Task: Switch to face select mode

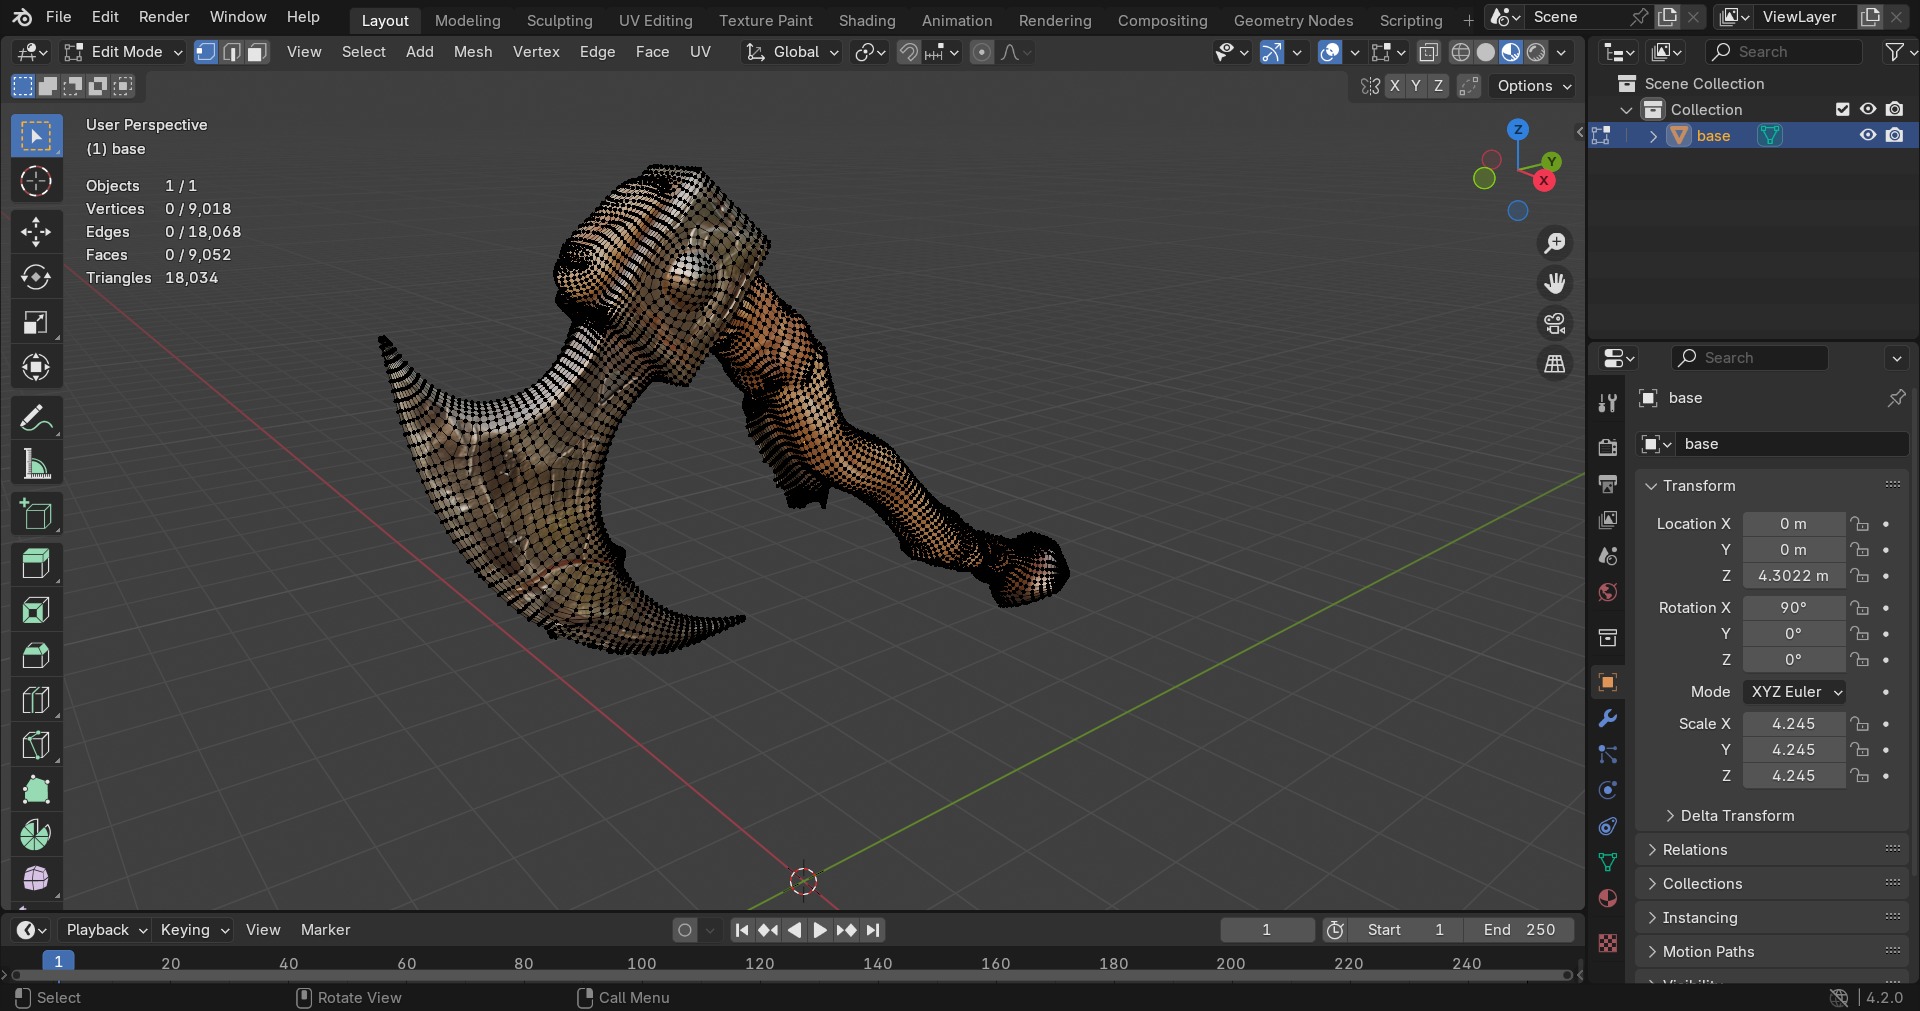Action: [258, 52]
